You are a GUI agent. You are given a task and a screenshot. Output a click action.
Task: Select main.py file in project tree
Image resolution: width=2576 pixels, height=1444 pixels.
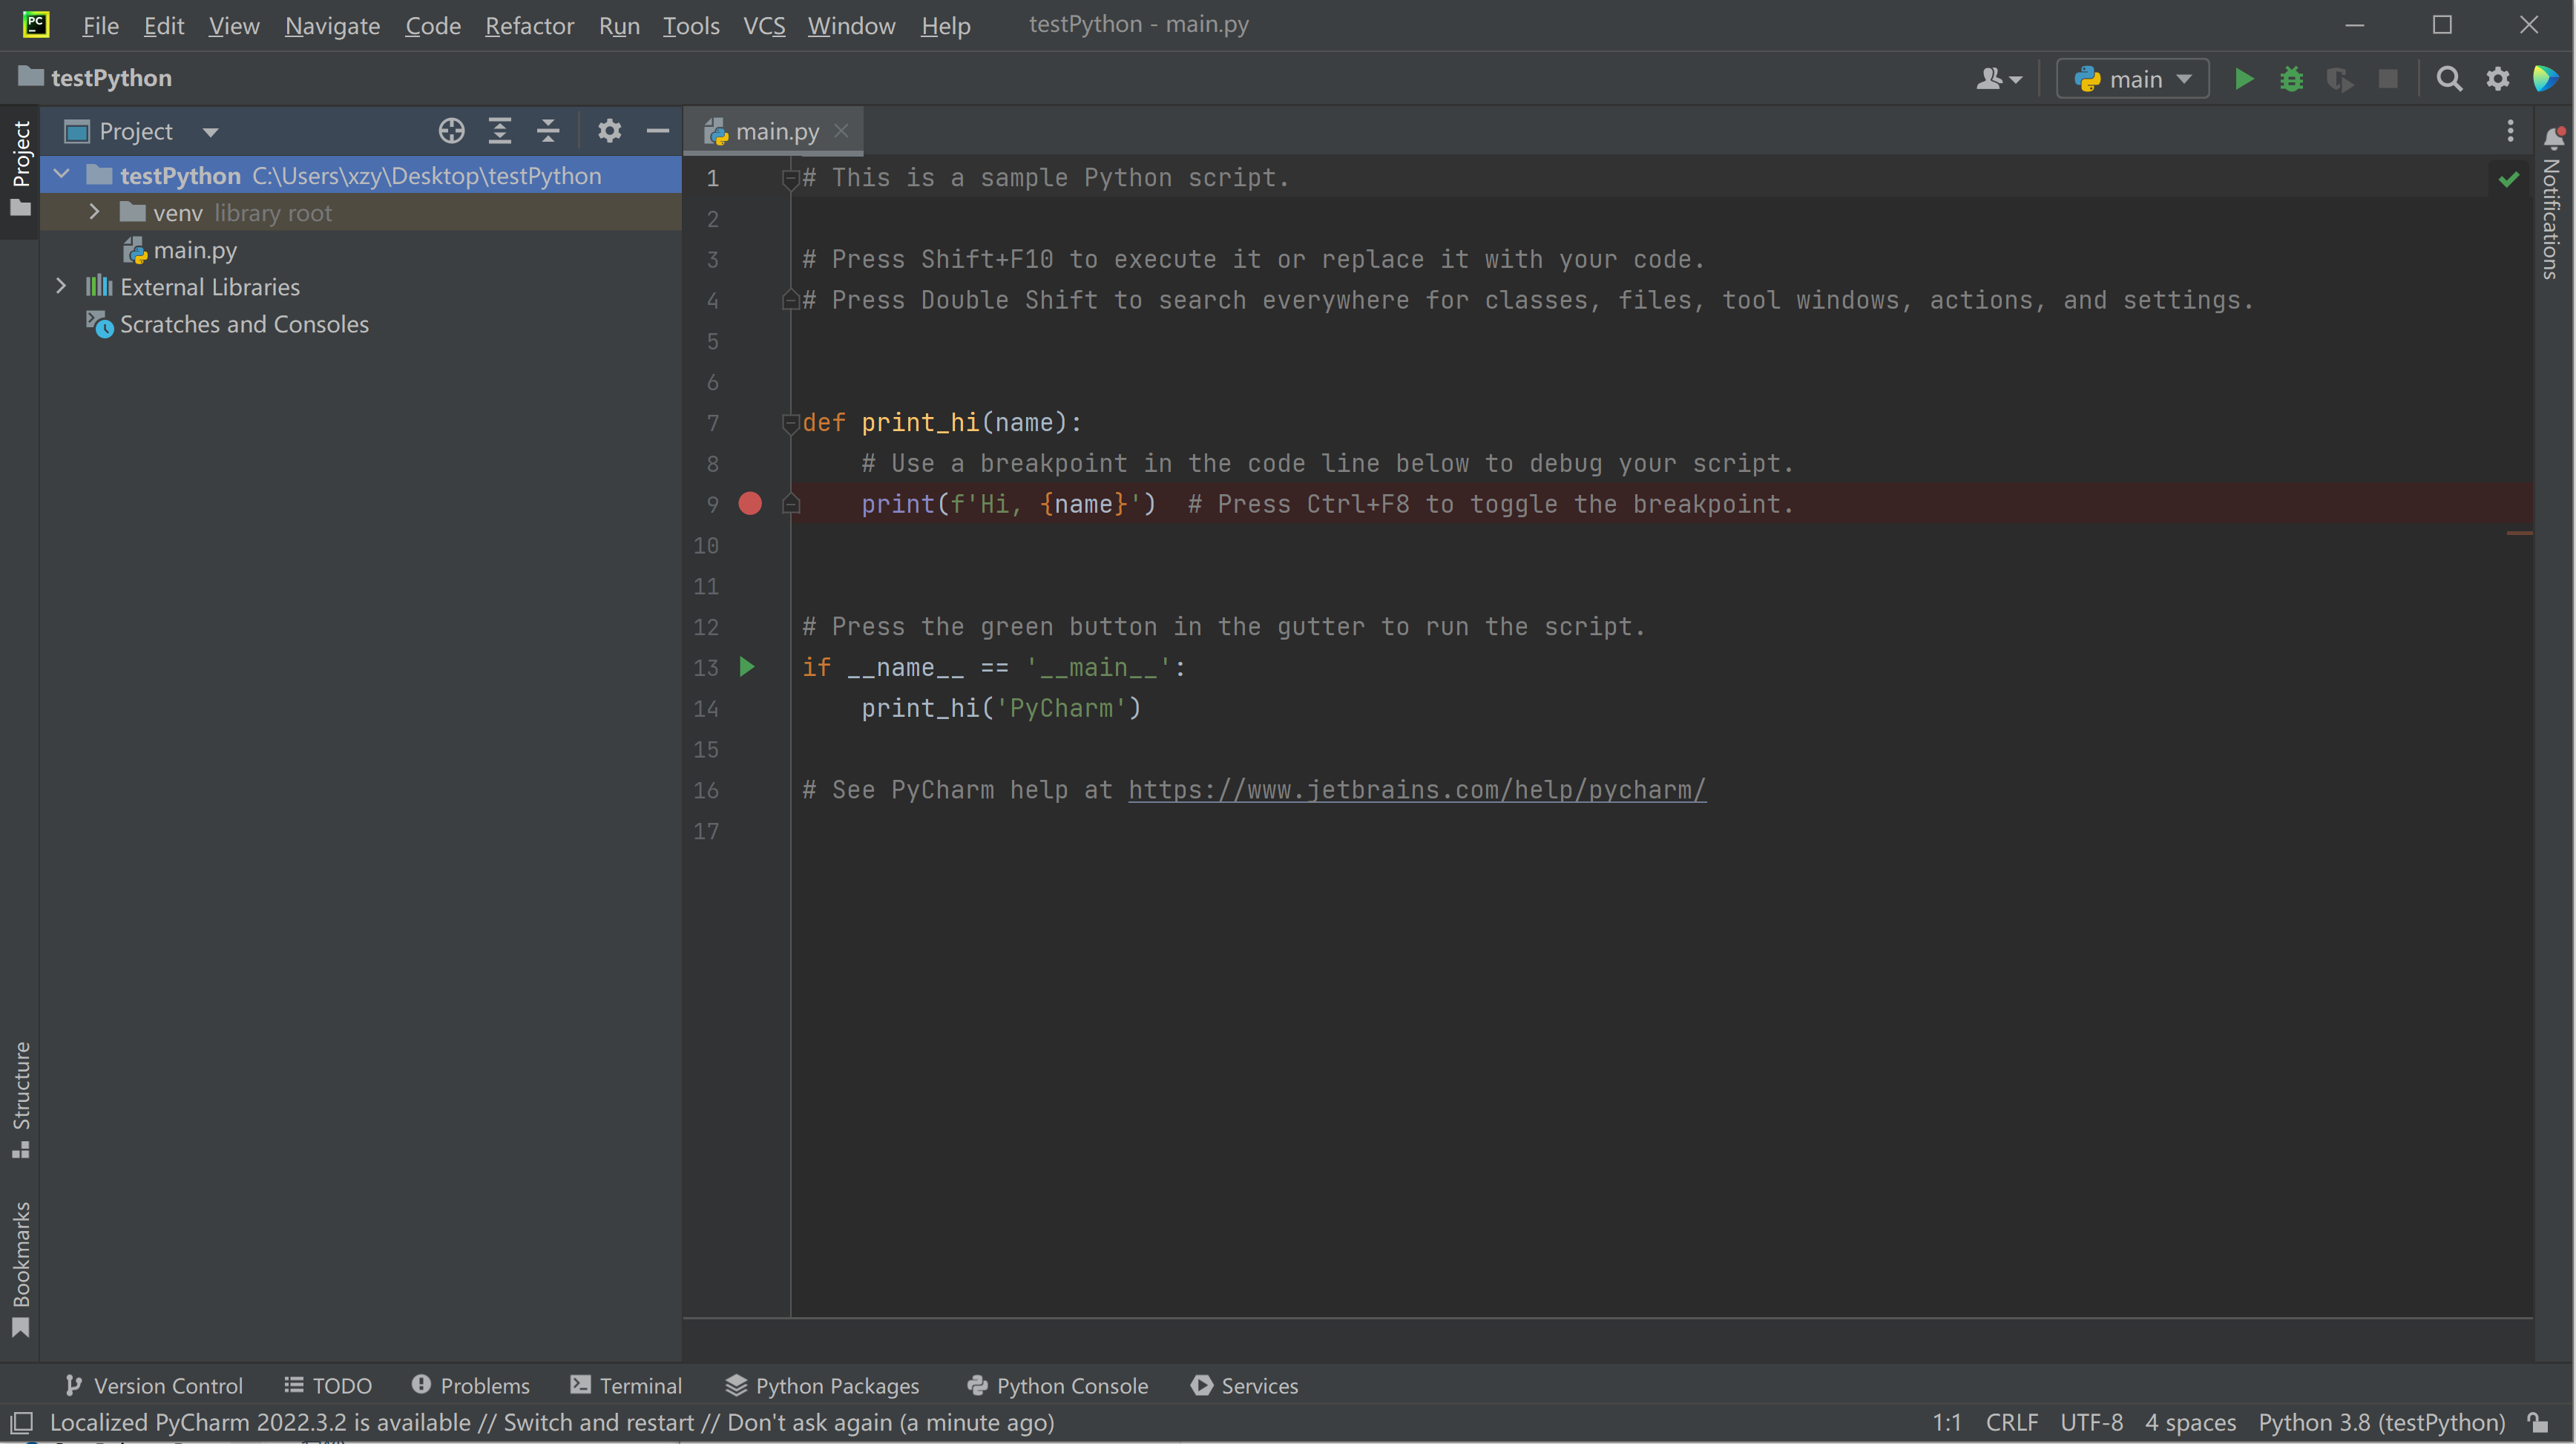point(194,249)
